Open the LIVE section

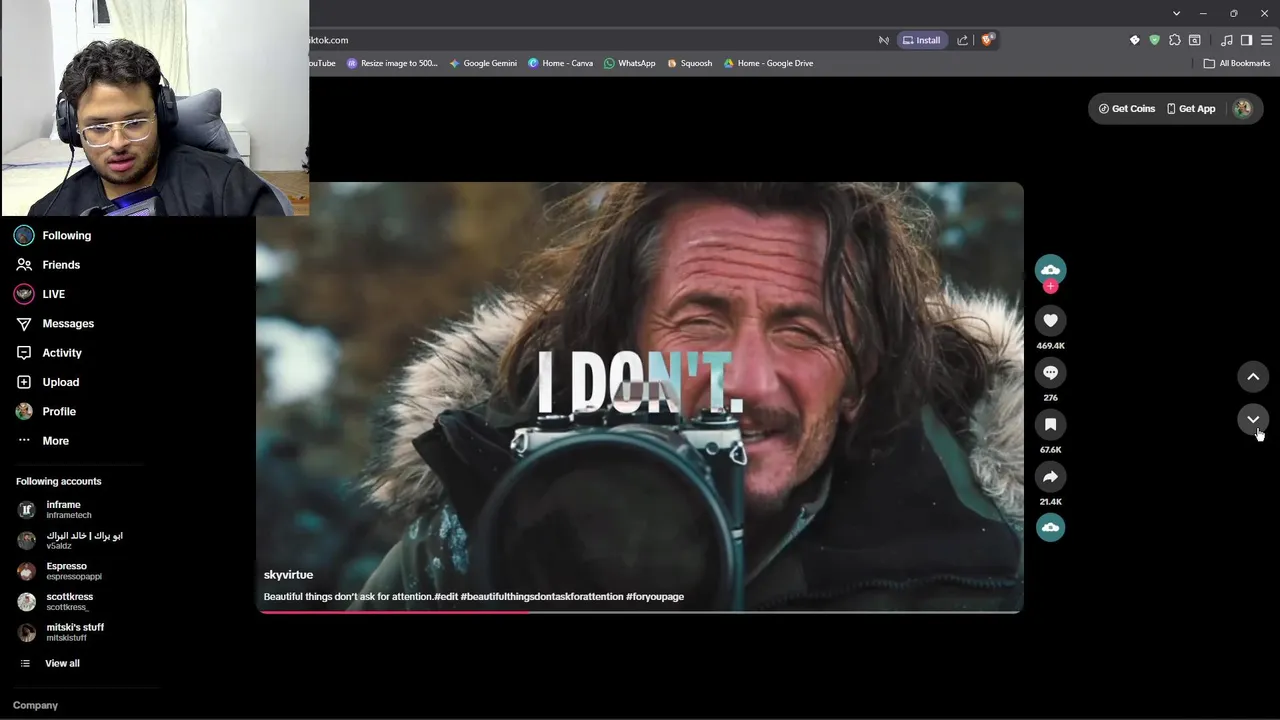click(40, 294)
